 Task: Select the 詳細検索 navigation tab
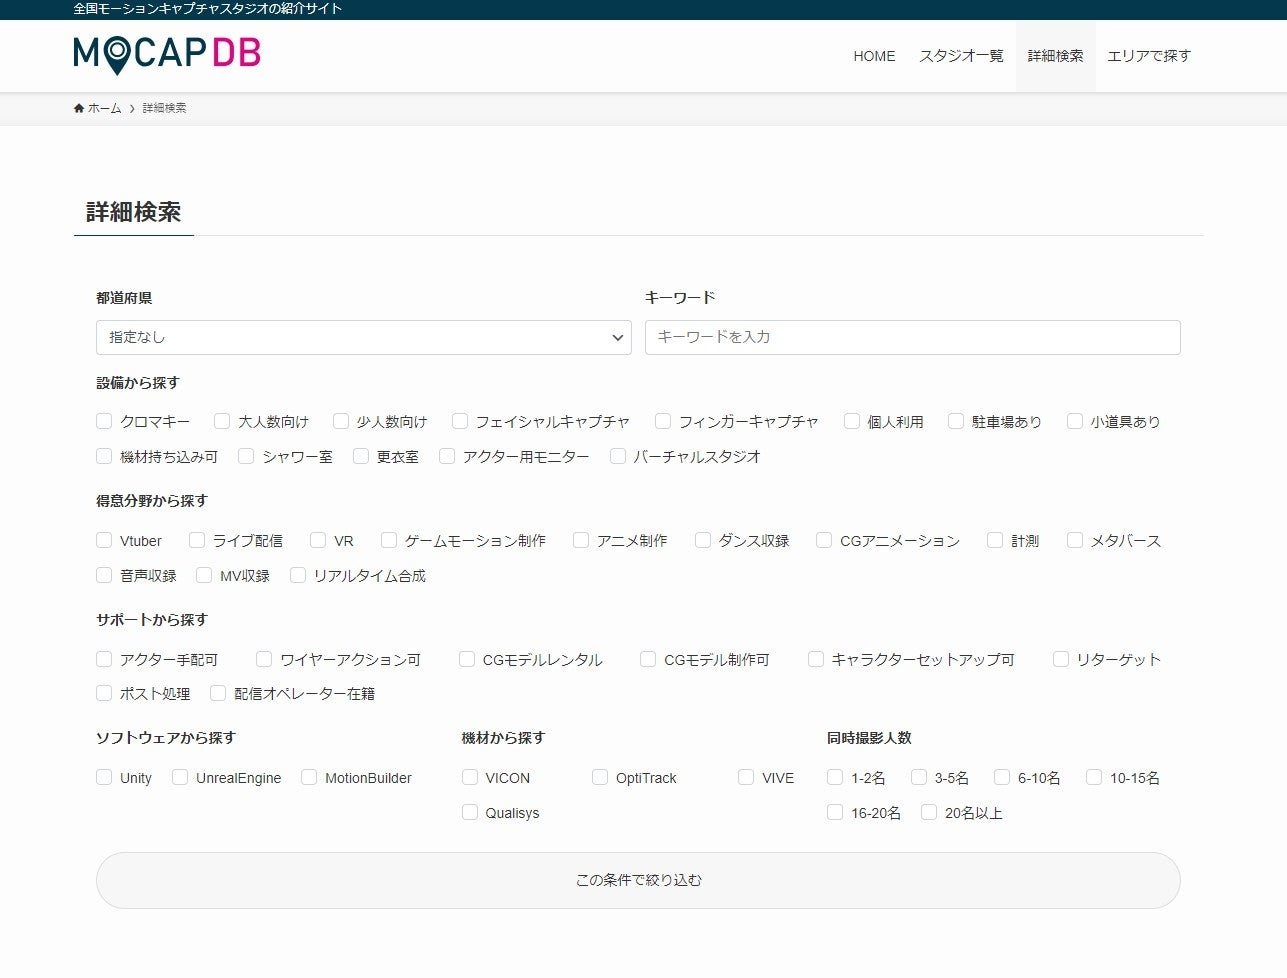[1055, 56]
